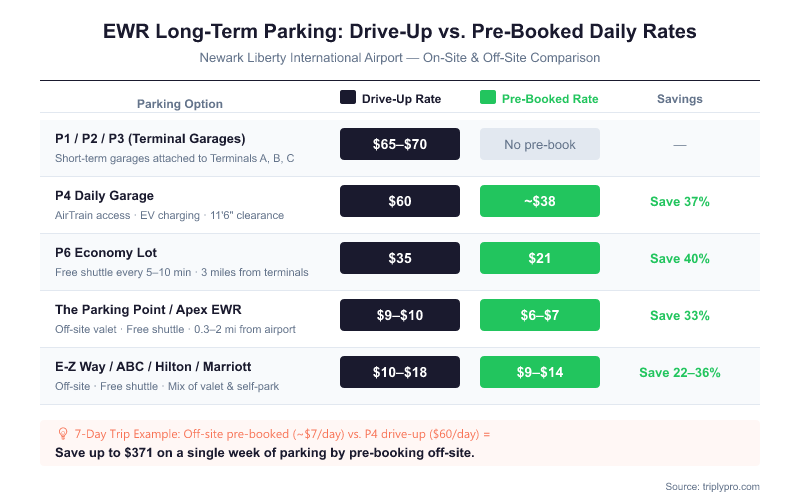The height and width of the screenshot is (500, 800).
Task: Click the Save 37% savings text
Action: [x=680, y=202]
